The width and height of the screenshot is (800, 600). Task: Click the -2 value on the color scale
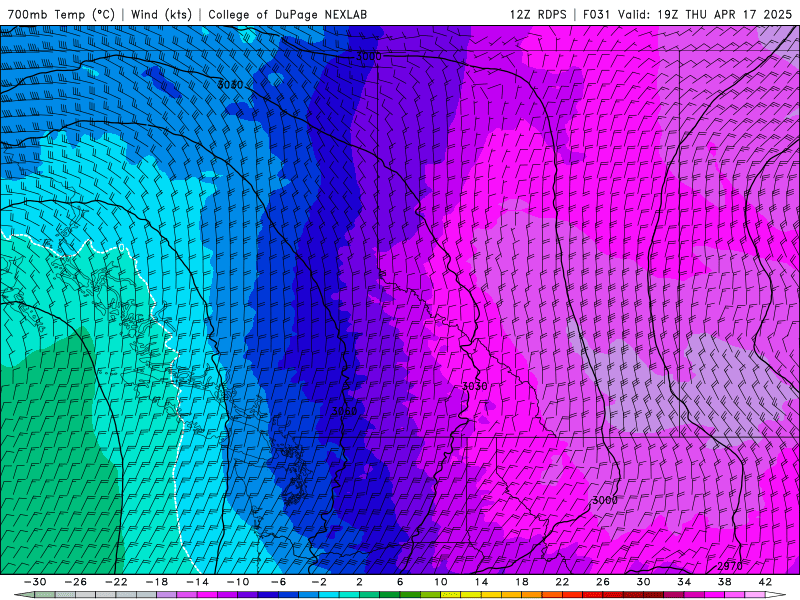[x=318, y=582]
